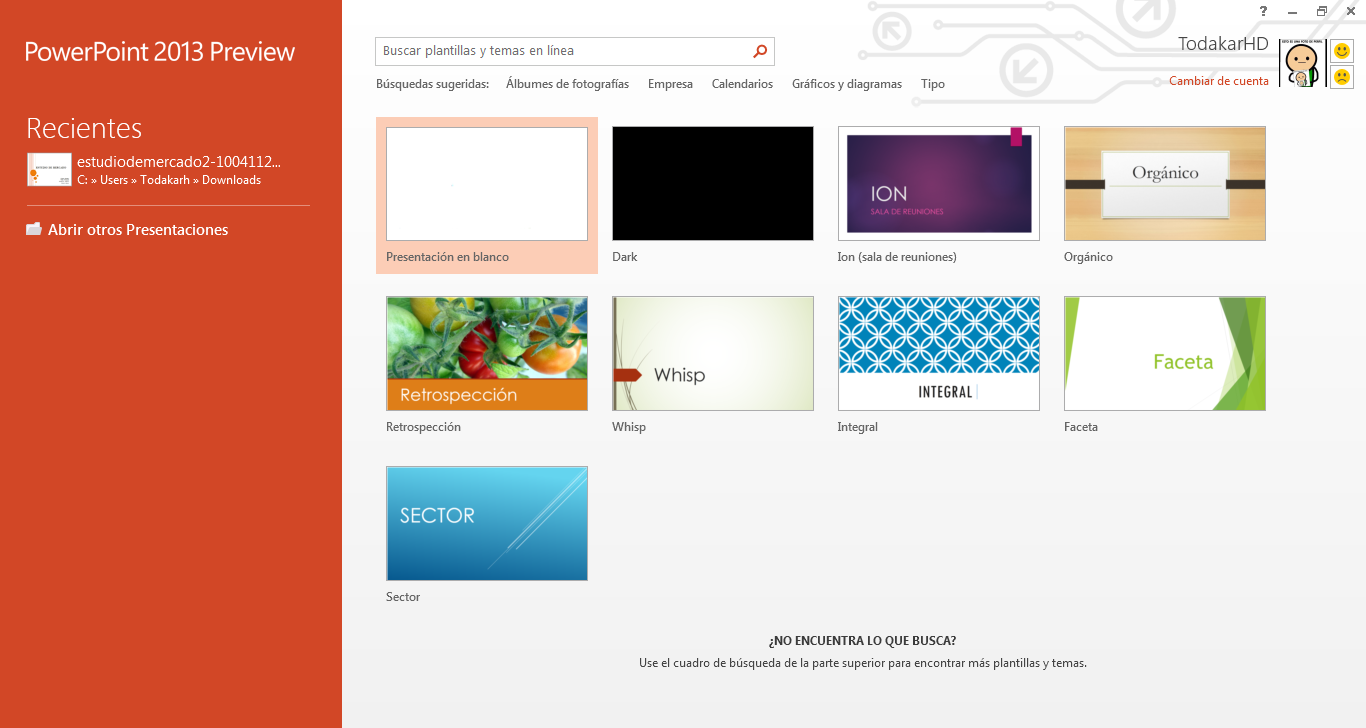Choose the Tipo suggested search
Image resolution: width=1366 pixels, height=728 pixels.
[x=933, y=84]
